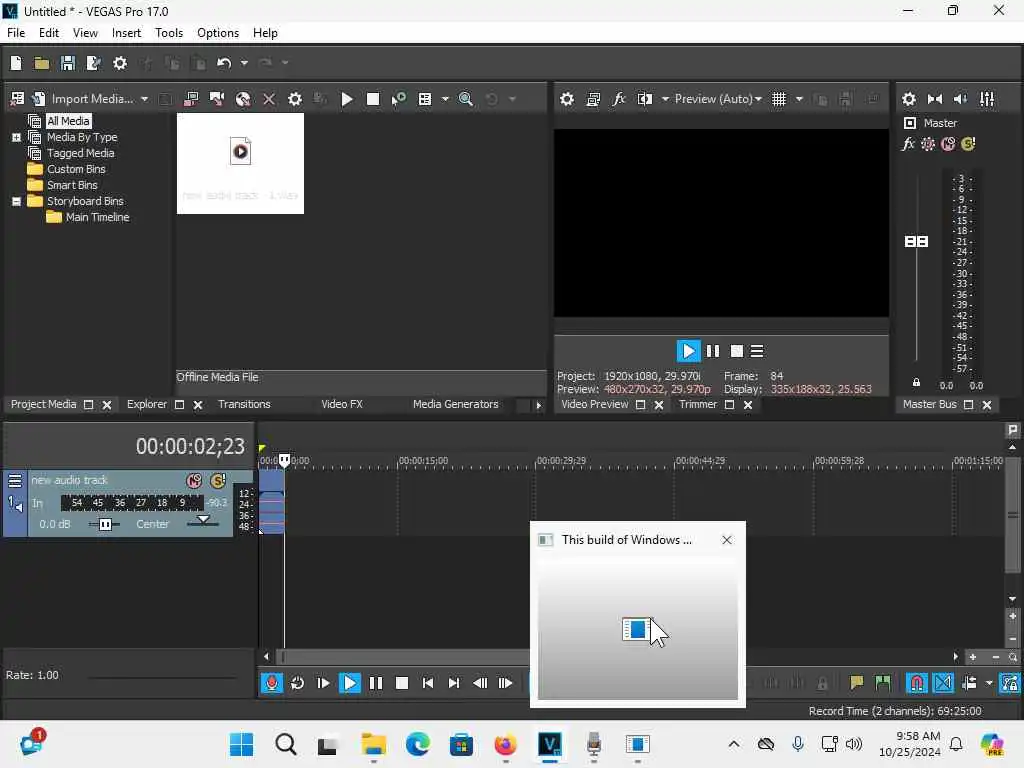Play in the Video Preview window
Image resolution: width=1024 pixels, height=768 pixels.
688,351
